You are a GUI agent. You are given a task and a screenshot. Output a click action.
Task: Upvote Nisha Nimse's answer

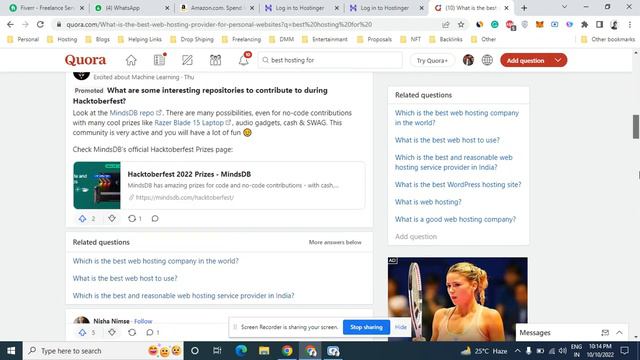click(82, 333)
